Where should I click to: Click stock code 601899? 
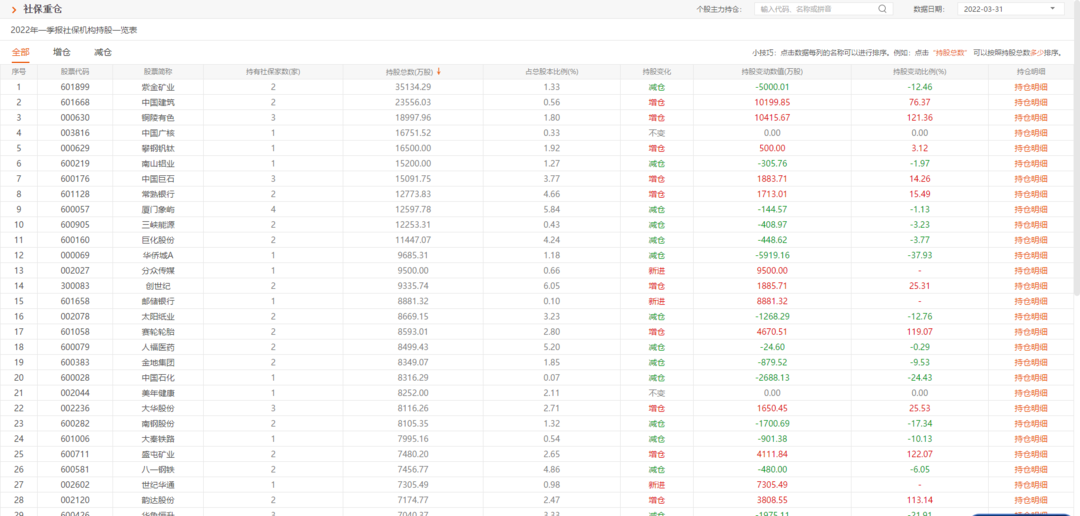click(75, 87)
